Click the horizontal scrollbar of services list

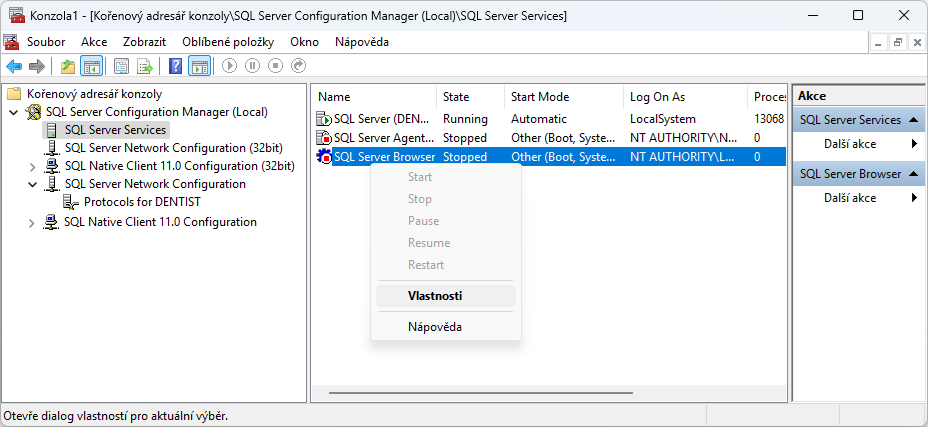[481, 393]
